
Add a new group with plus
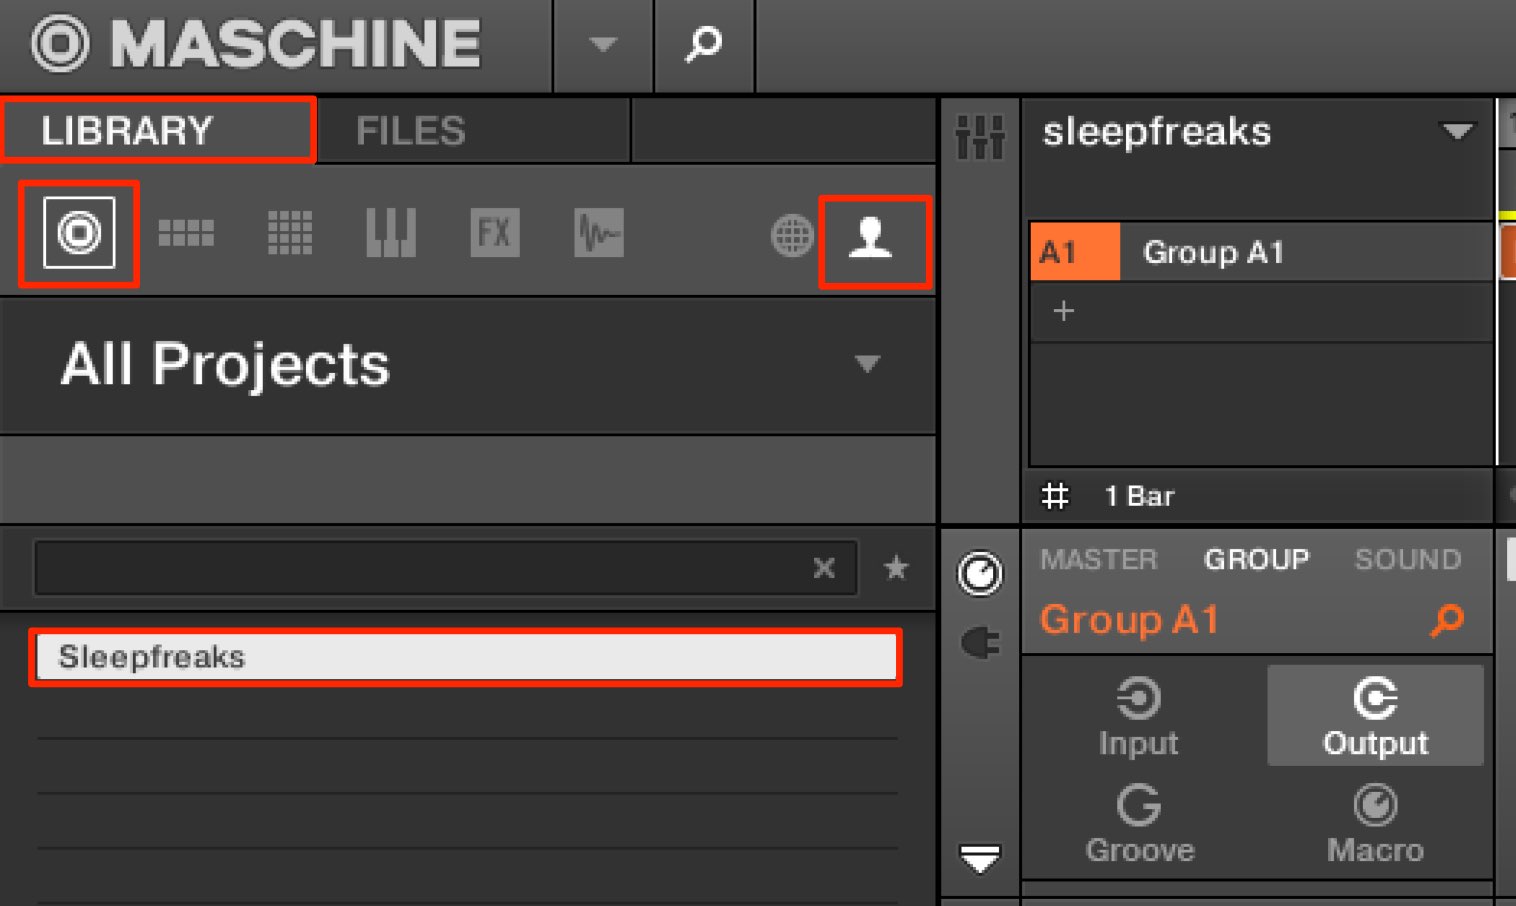1064,311
